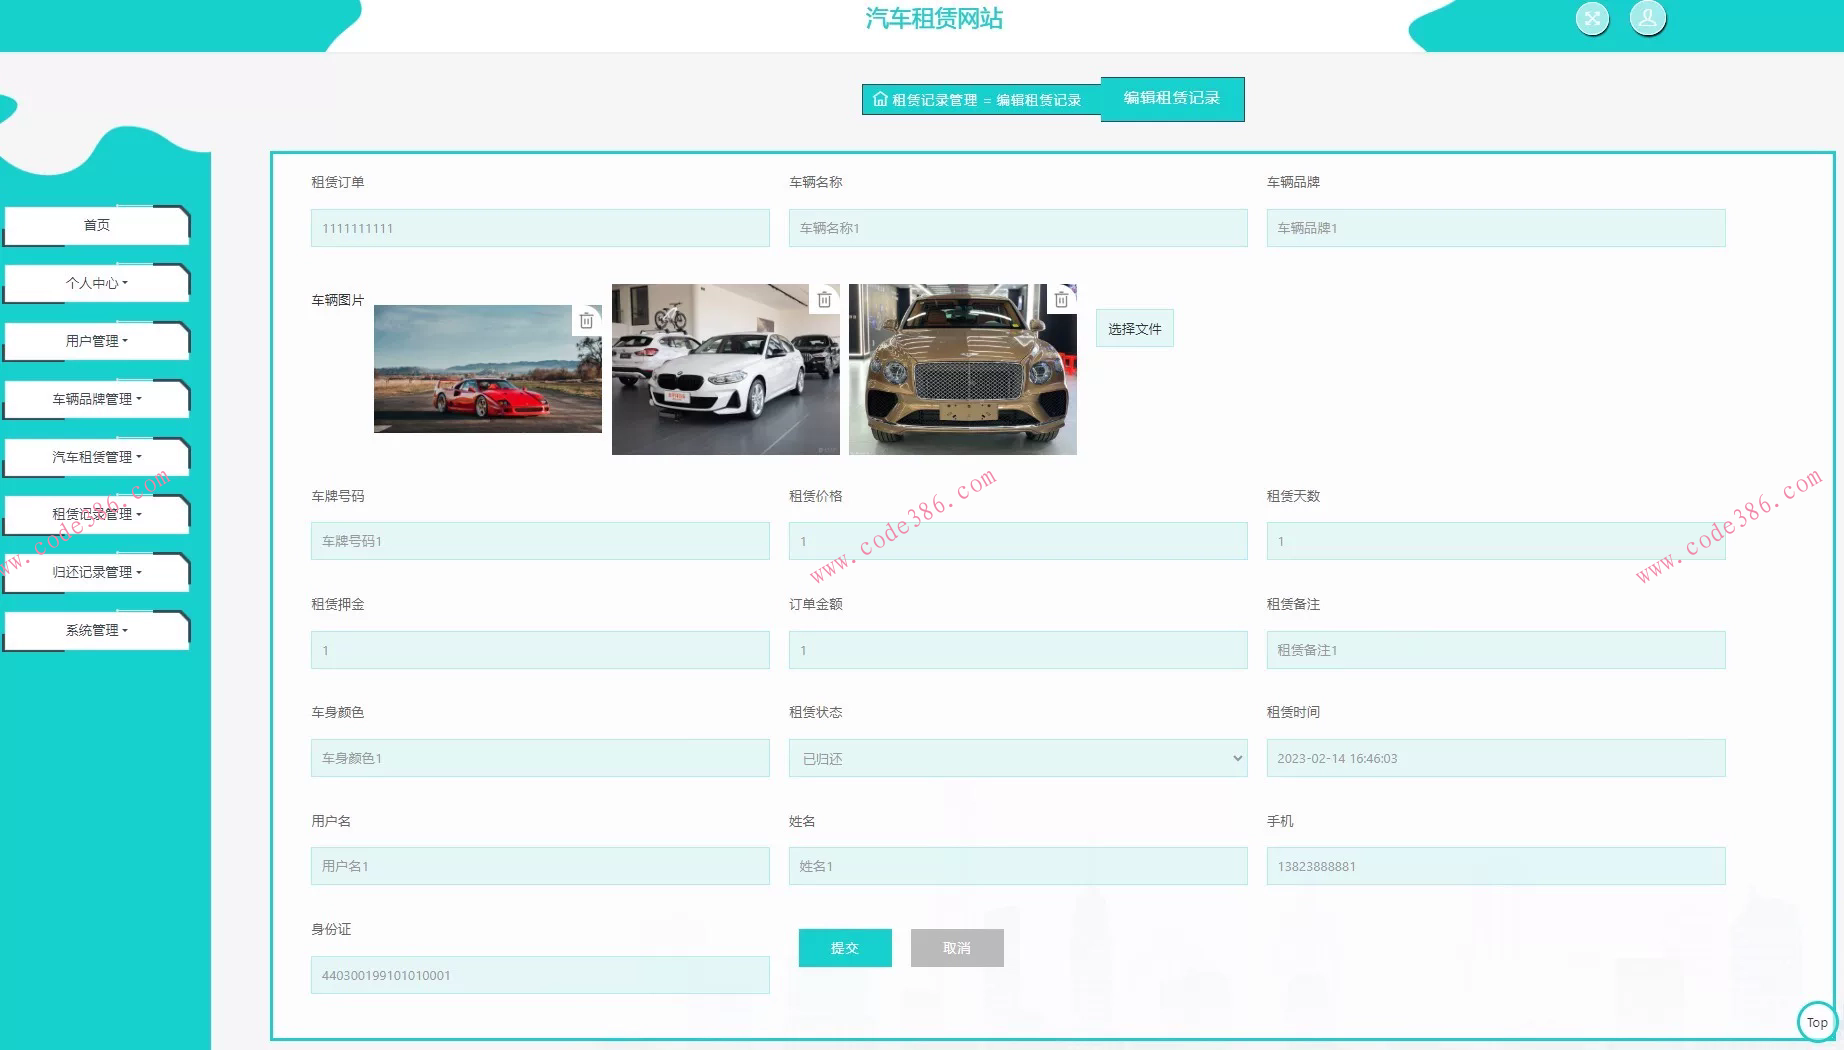Delete the white BMW image

824,299
